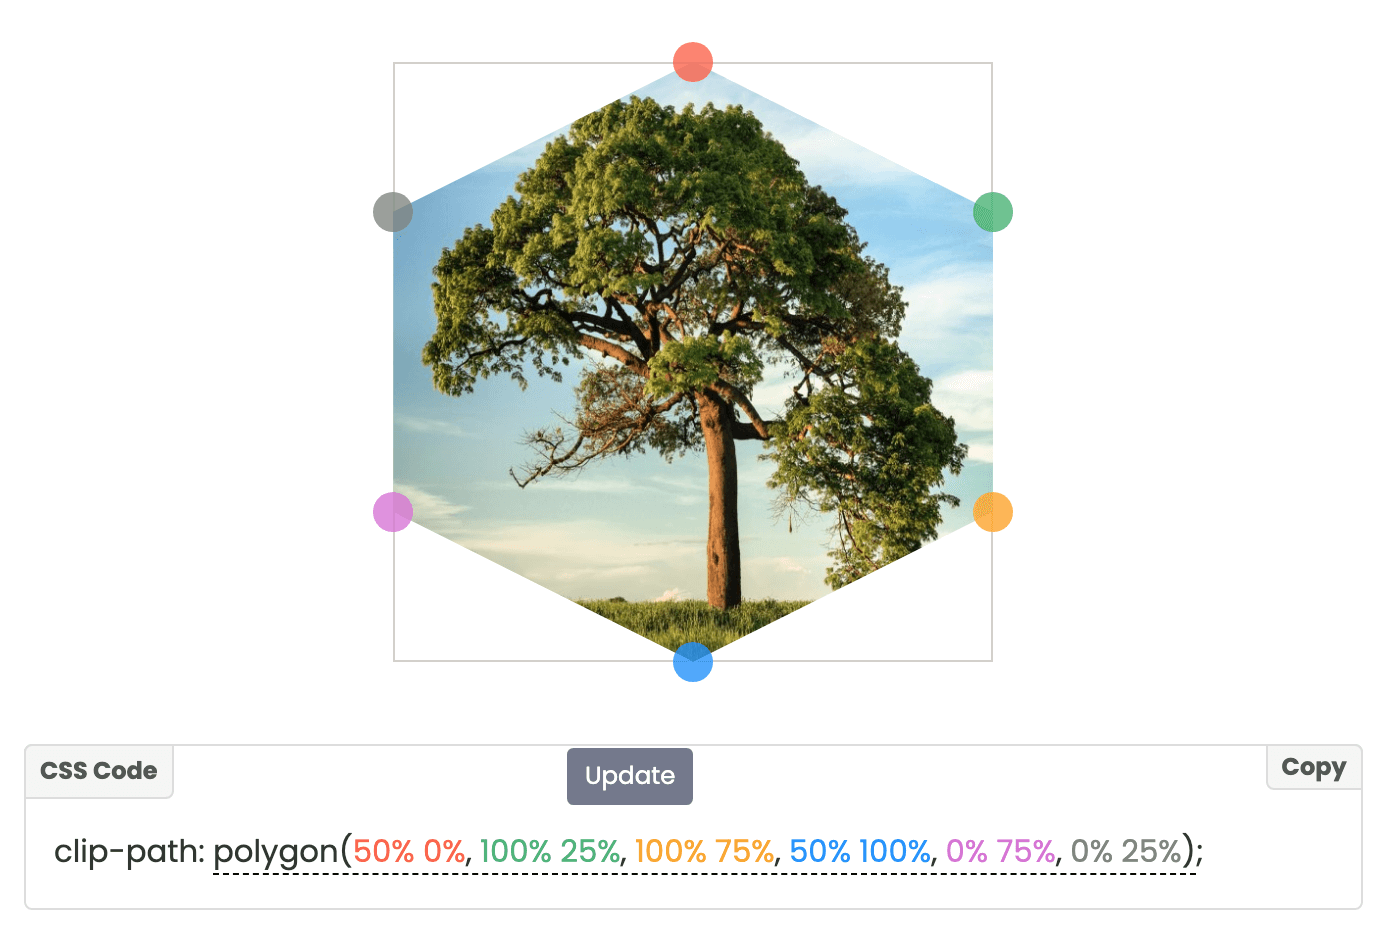Select the blue bottom vertex handle
Screen dimensions: 1394x936
[x=693, y=662]
